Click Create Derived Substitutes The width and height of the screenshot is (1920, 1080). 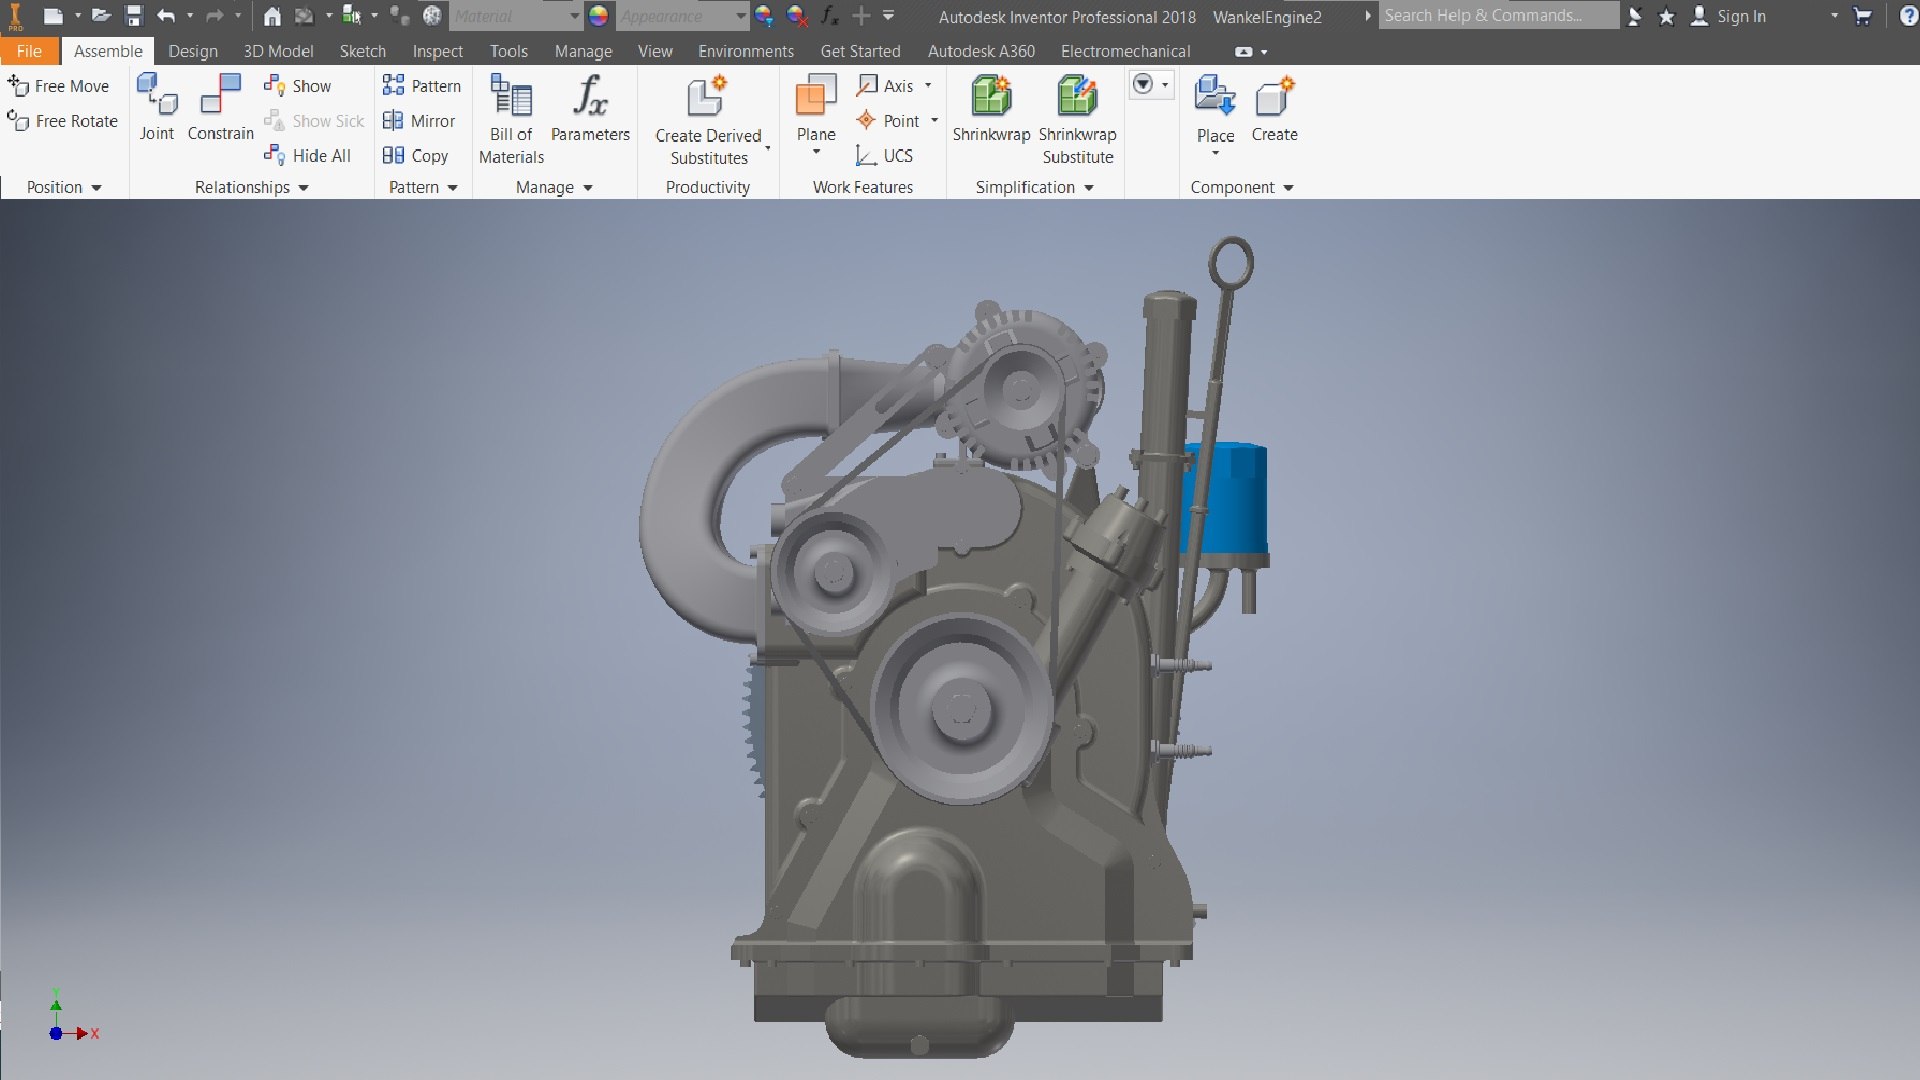pos(709,120)
